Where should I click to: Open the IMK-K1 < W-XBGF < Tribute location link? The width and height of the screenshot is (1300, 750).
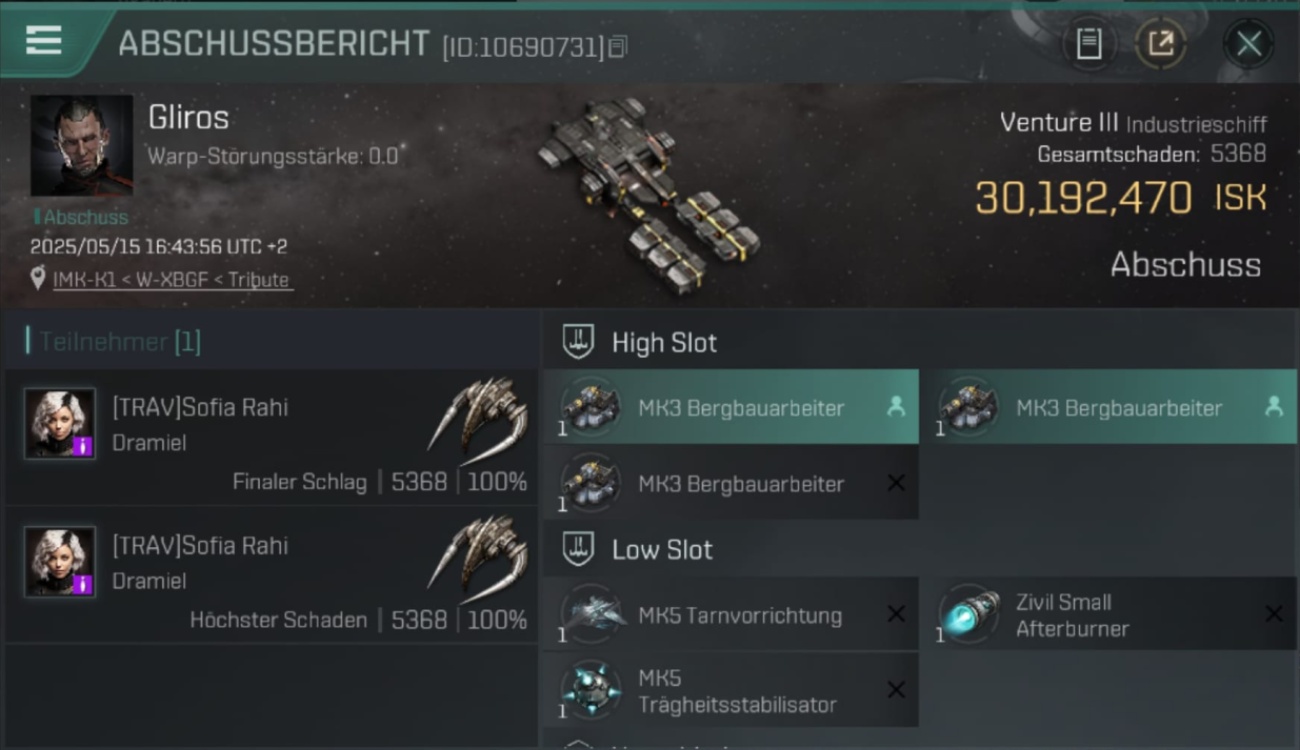coord(171,280)
